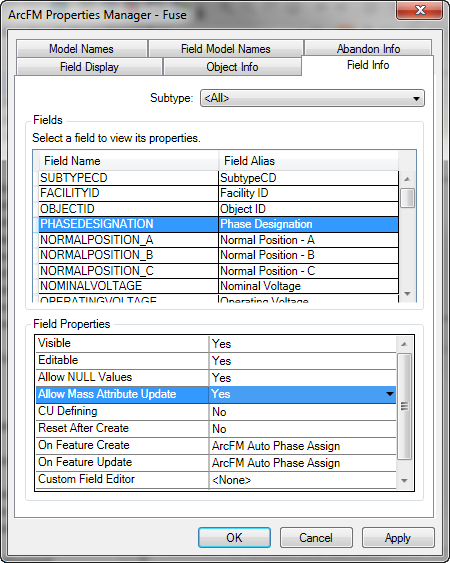Image resolution: width=450 pixels, height=563 pixels.
Task: Click the Reset After Create value No
Action: 302,428
